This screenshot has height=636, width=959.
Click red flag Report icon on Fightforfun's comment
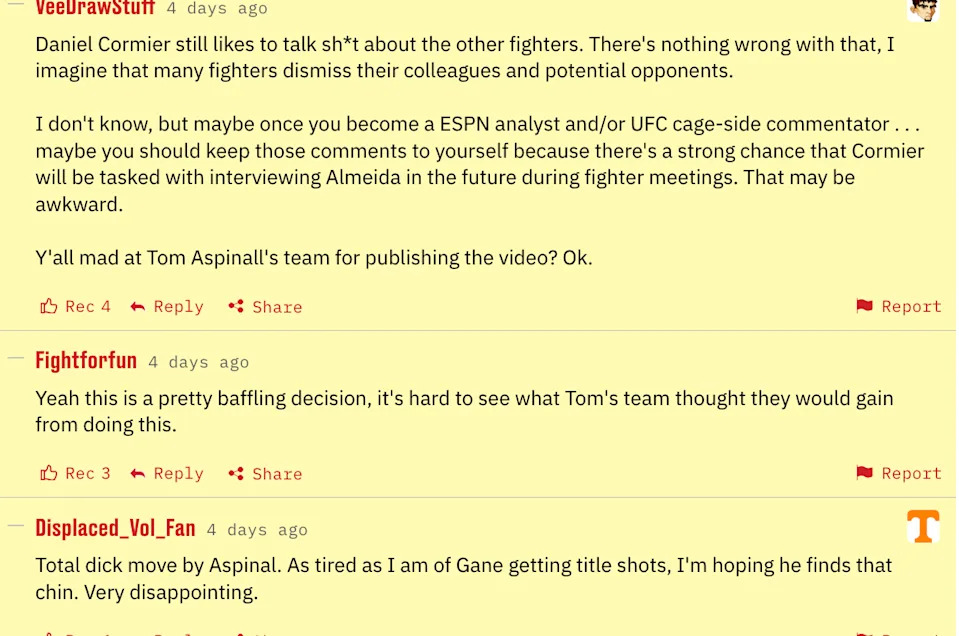(865, 473)
